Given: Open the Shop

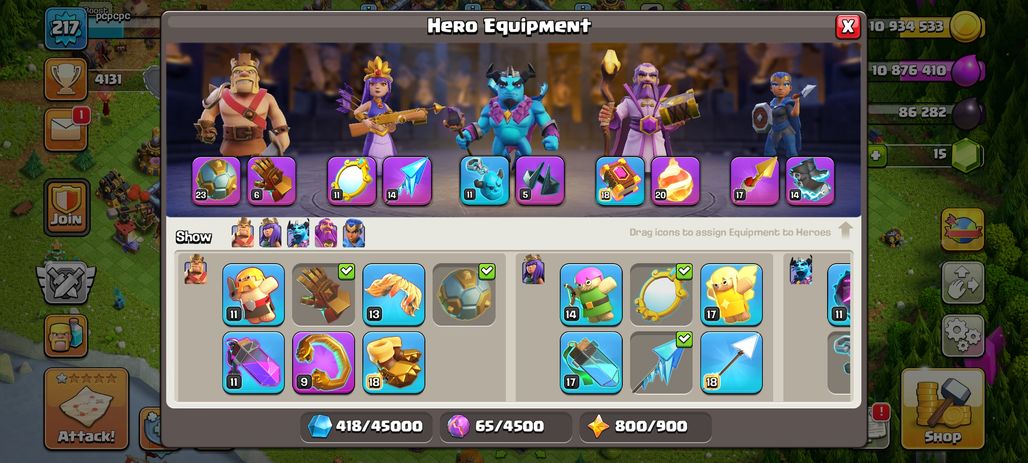Looking at the screenshot, I should 943,408.
